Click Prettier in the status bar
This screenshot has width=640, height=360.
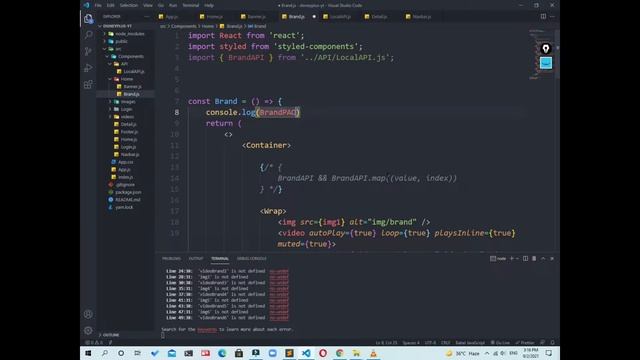tap(525, 342)
